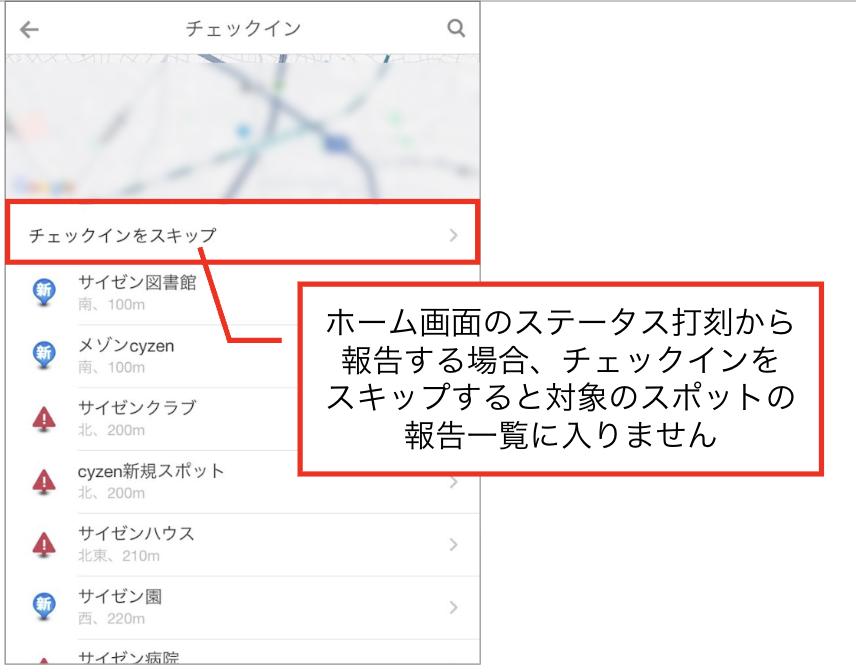Screen dimensions: 856x670
Task: Select the サイゼン病院 spot name
Action: [x=129, y=657]
